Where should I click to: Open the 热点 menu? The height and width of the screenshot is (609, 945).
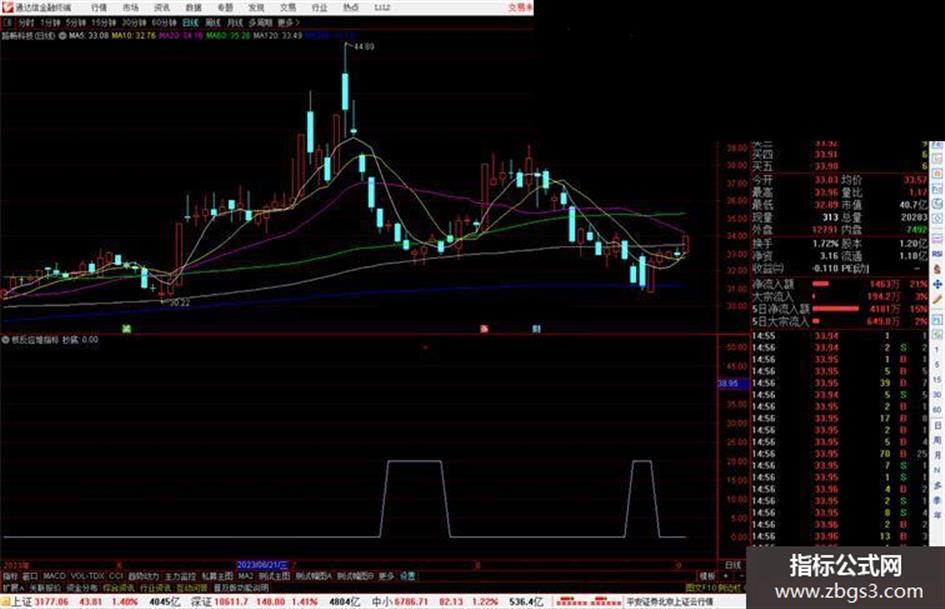(351, 8)
